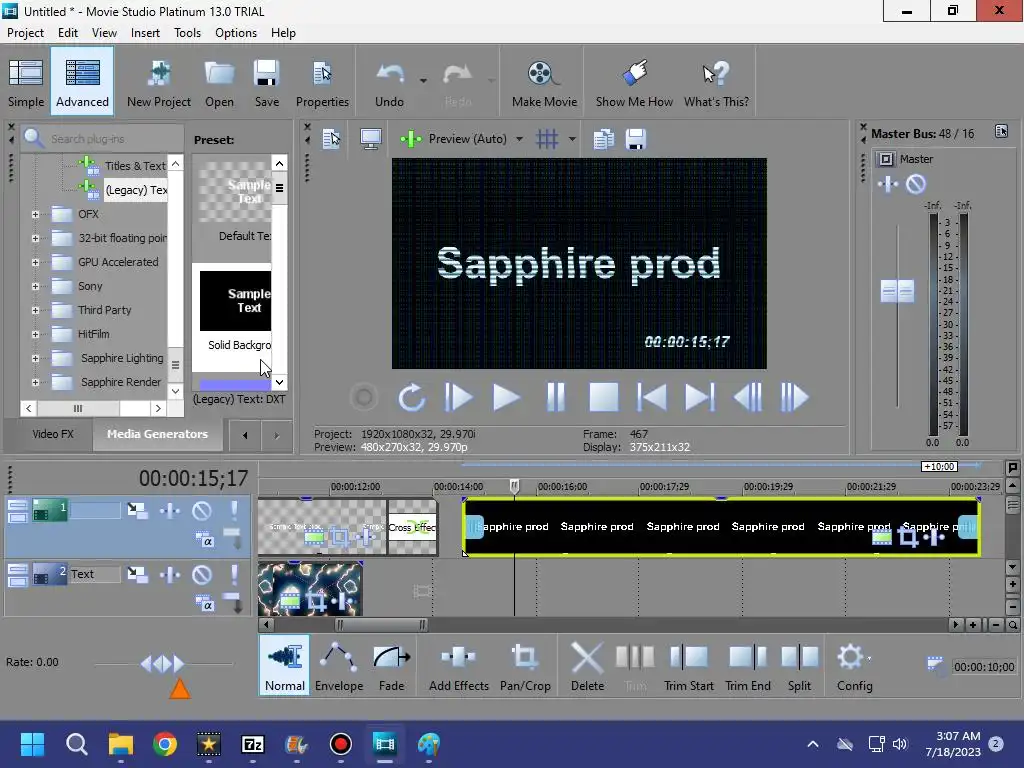
Task: Click the Make Movie icon
Action: point(544,82)
